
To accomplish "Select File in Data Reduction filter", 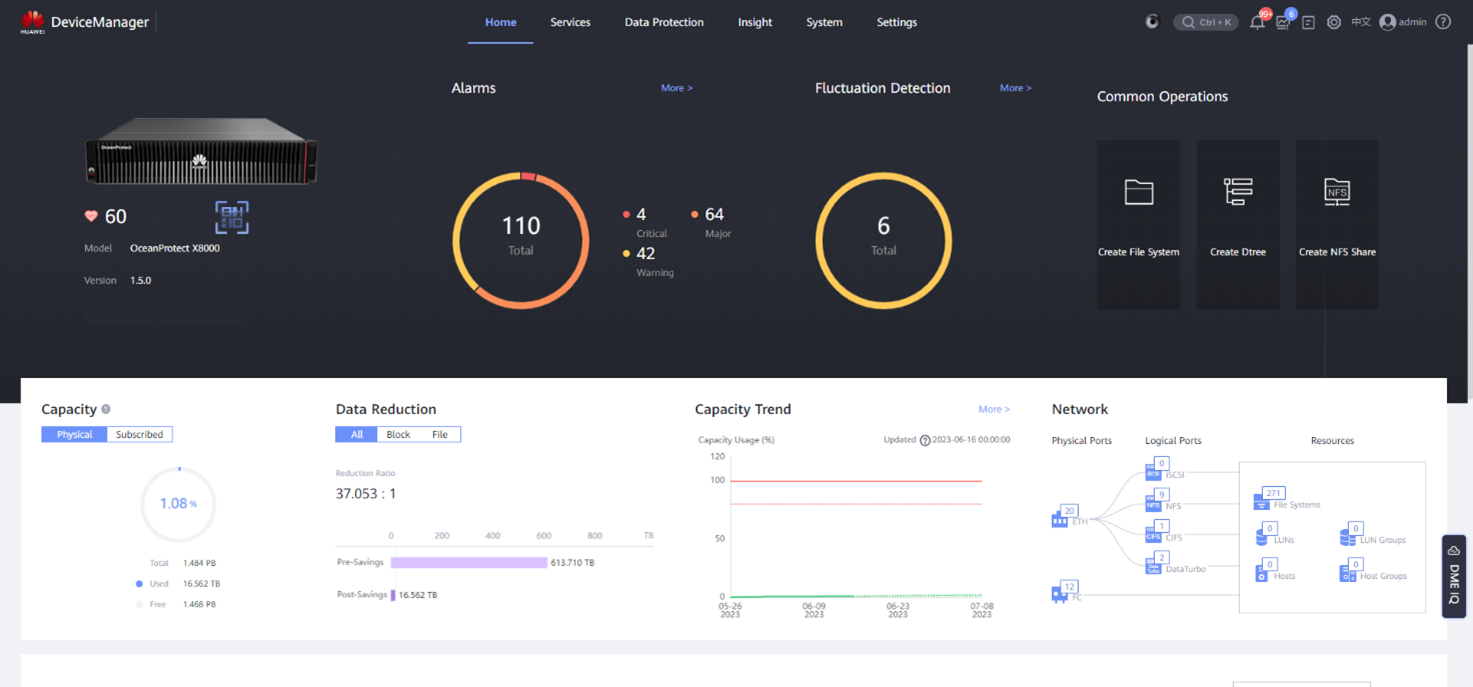I will click(440, 434).
